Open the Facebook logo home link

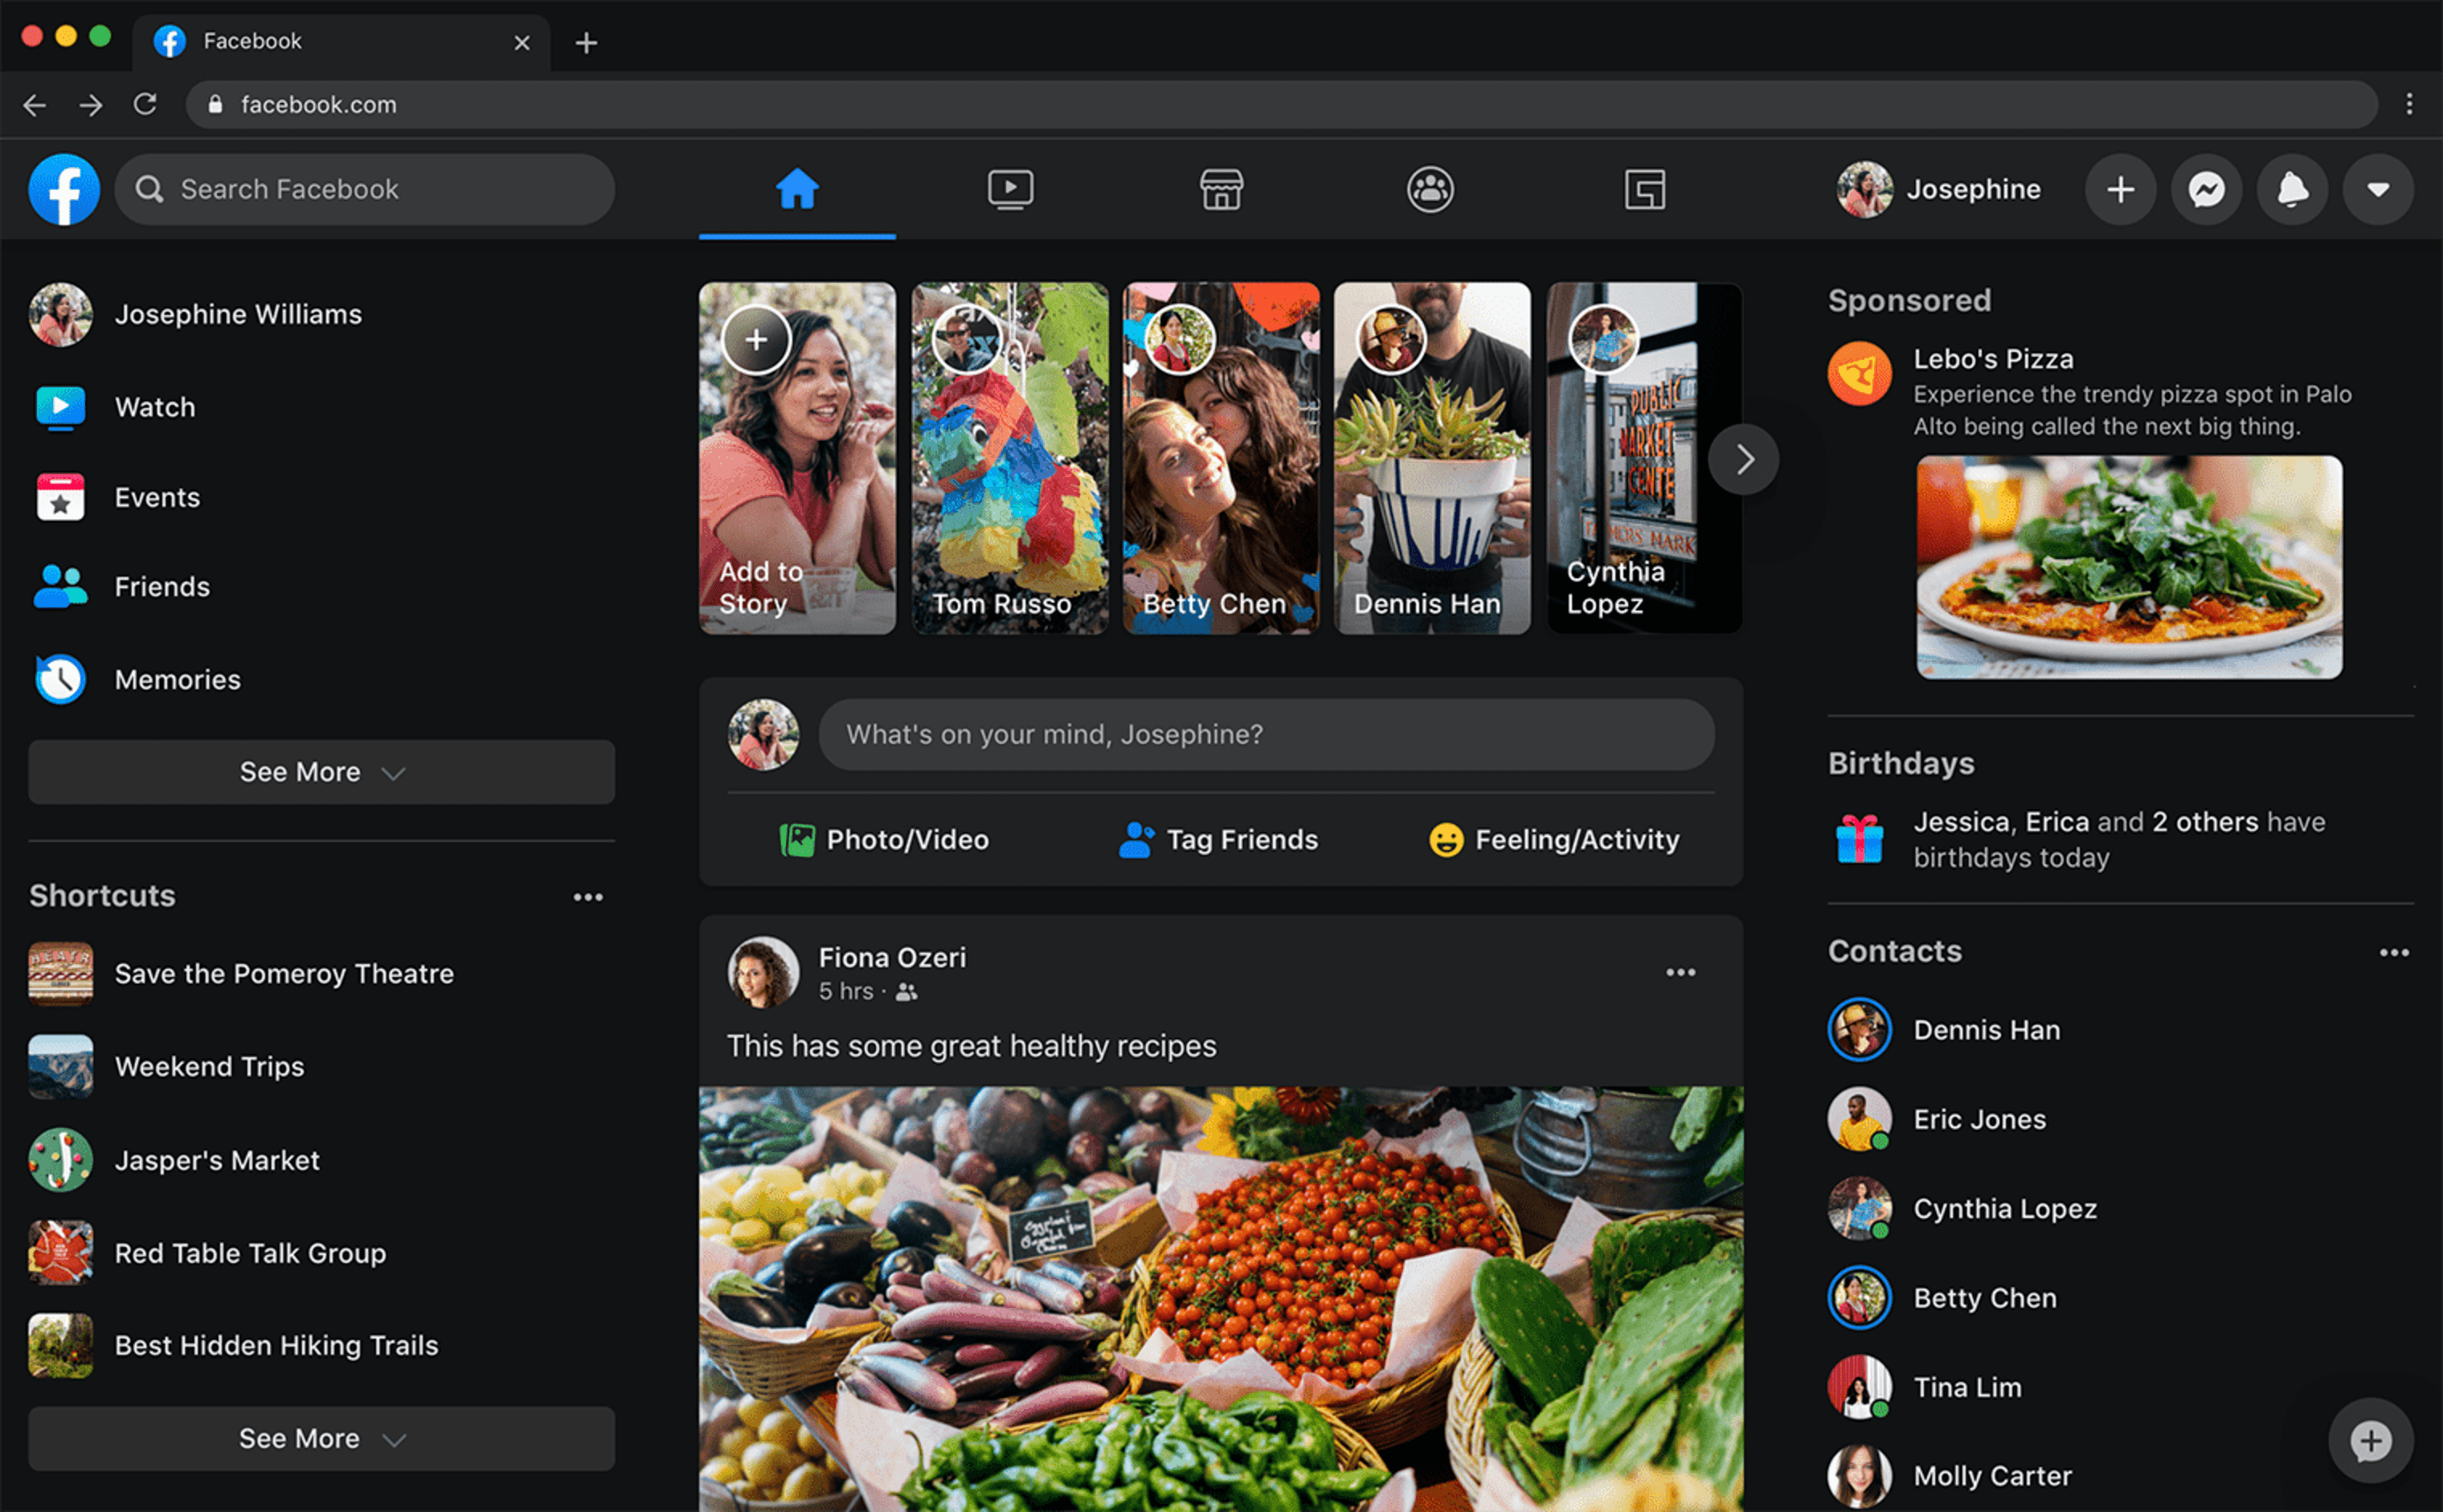pos(64,189)
